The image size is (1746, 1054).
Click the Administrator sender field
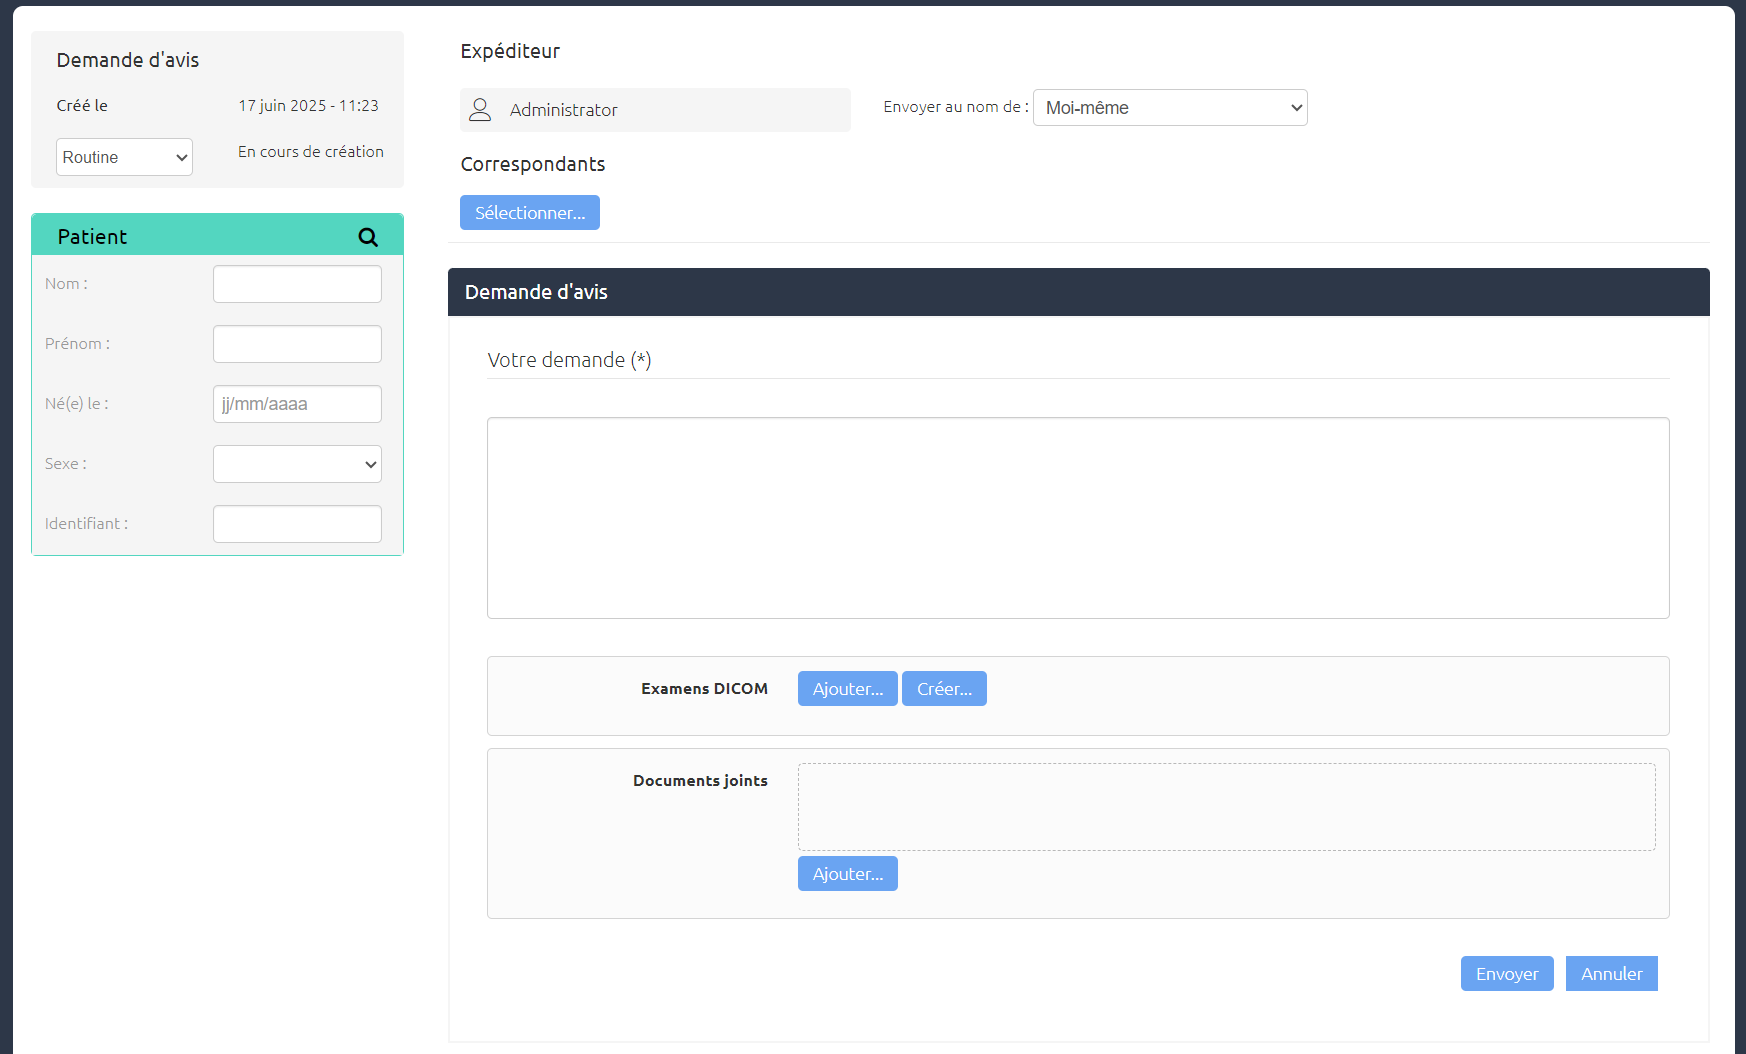(x=655, y=110)
